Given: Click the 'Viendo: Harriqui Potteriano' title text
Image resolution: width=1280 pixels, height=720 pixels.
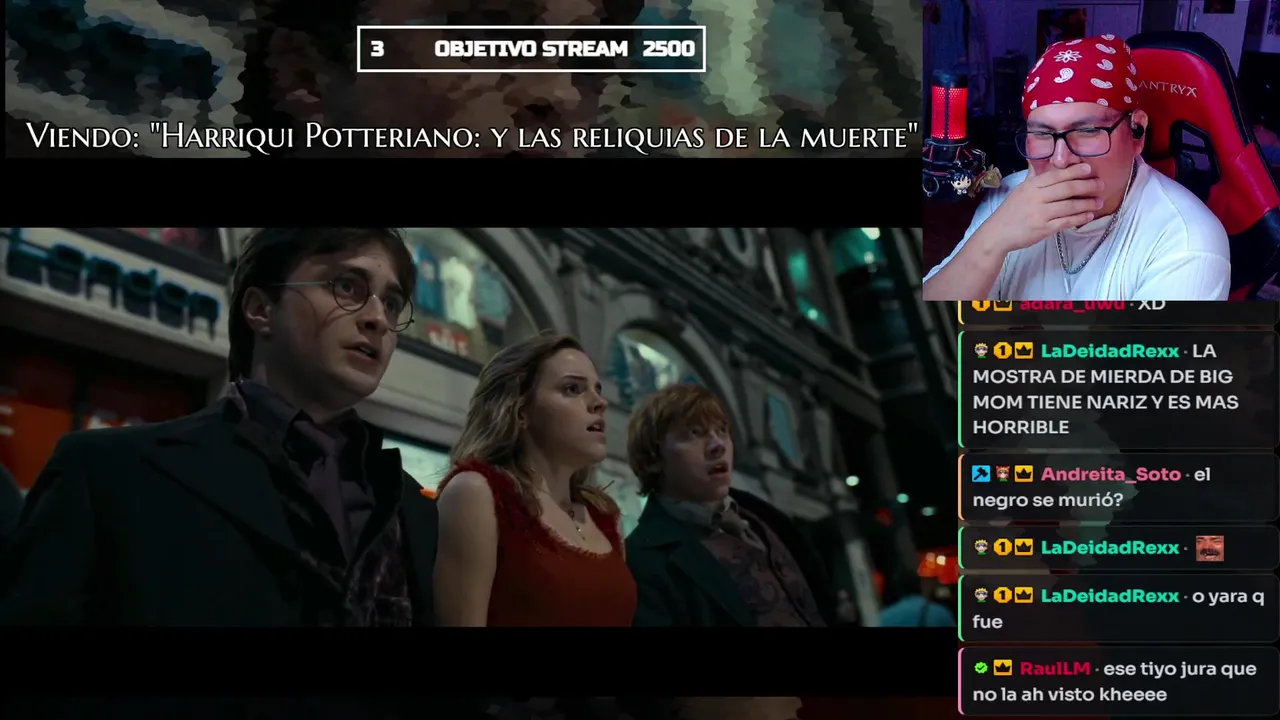Looking at the screenshot, I should pyautogui.click(x=471, y=137).
